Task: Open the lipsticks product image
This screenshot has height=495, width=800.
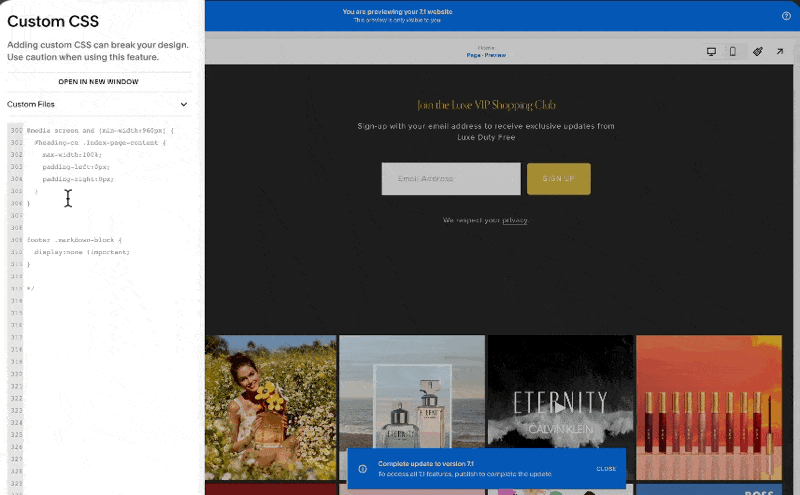Action: tap(709, 407)
